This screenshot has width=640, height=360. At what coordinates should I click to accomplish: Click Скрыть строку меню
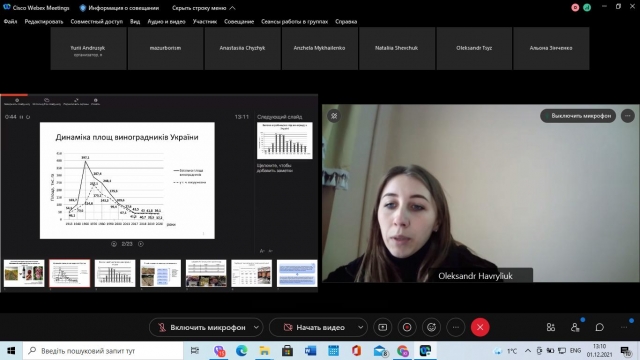pyautogui.click(x=203, y=8)
